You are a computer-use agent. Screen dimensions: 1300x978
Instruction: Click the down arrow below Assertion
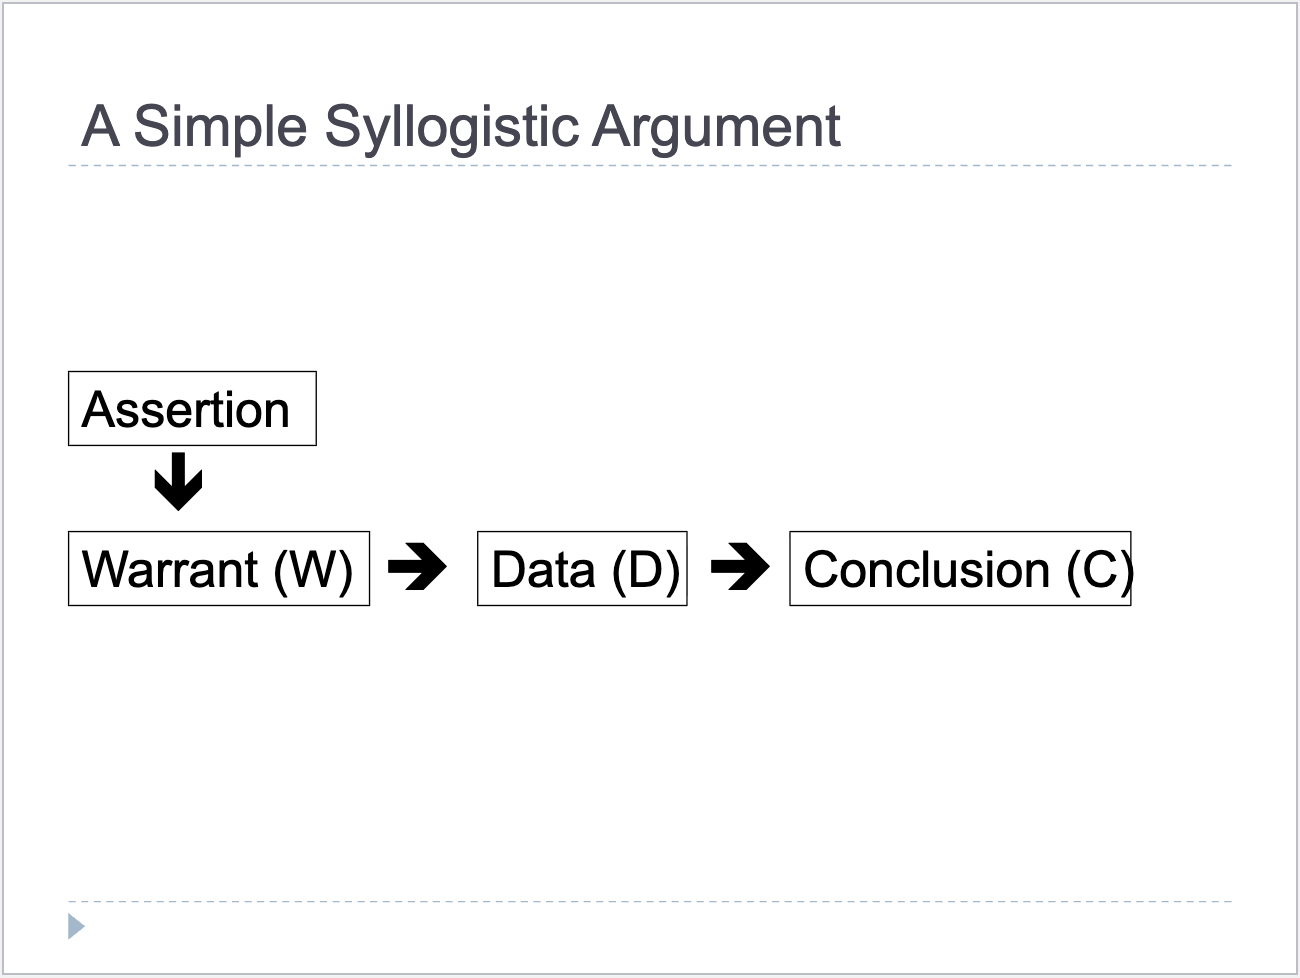click(x=178, y=481)
